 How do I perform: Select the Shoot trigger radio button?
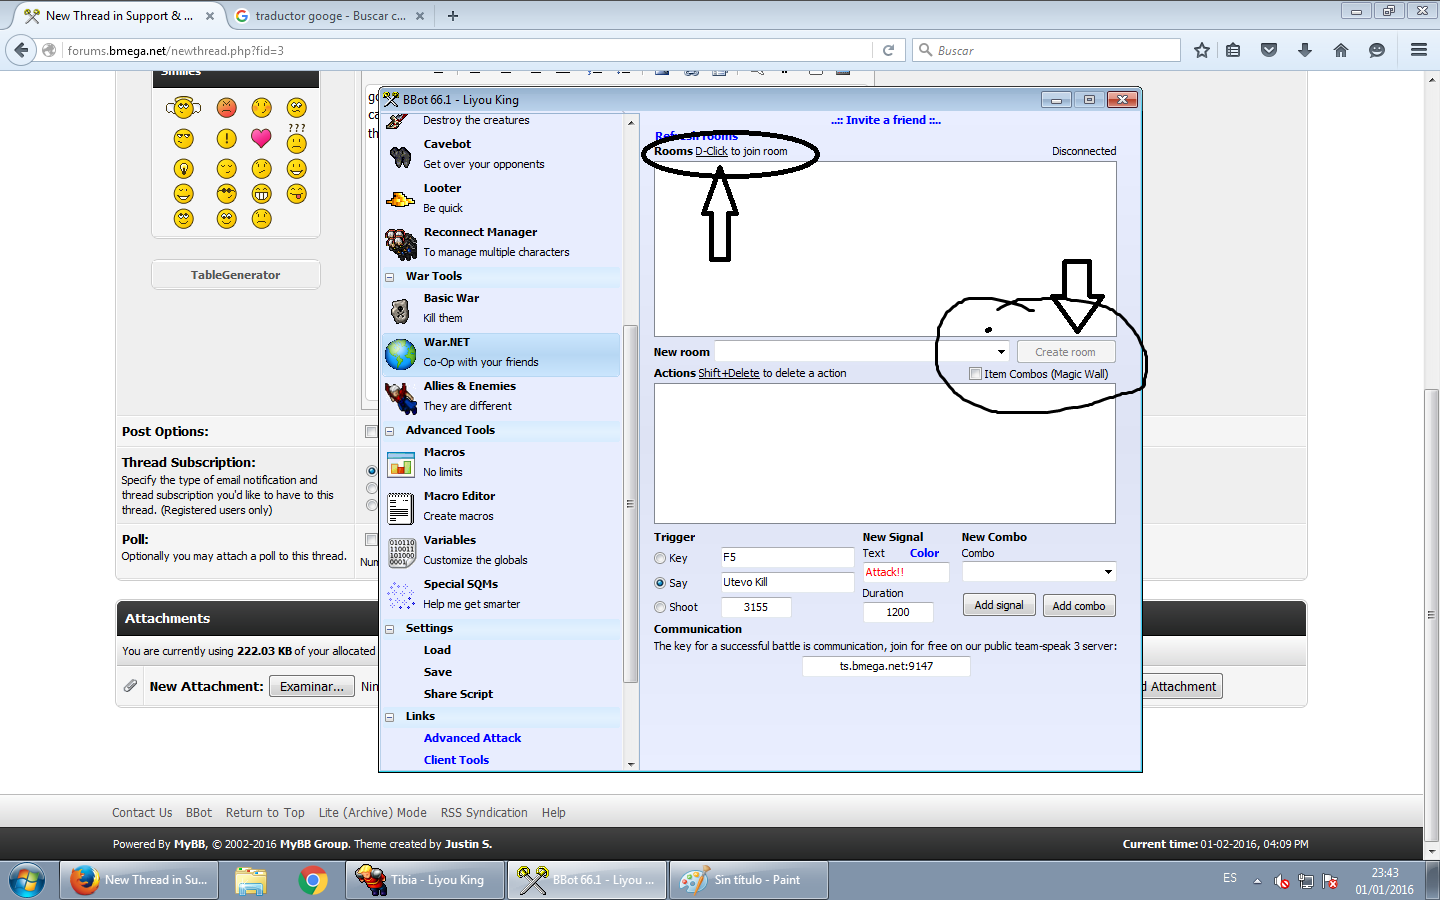[x=660, y=607]
